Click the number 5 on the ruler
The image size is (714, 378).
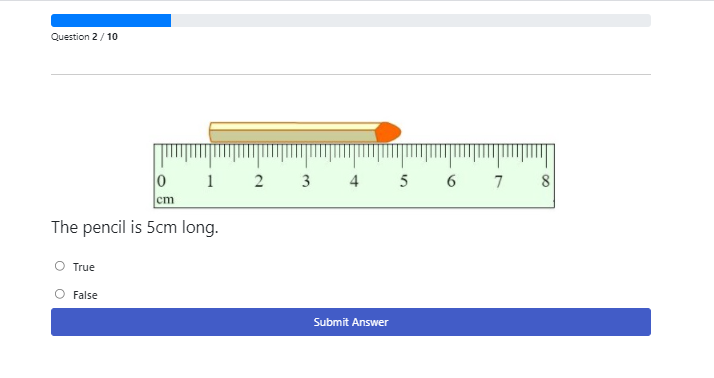pos(404,181)
